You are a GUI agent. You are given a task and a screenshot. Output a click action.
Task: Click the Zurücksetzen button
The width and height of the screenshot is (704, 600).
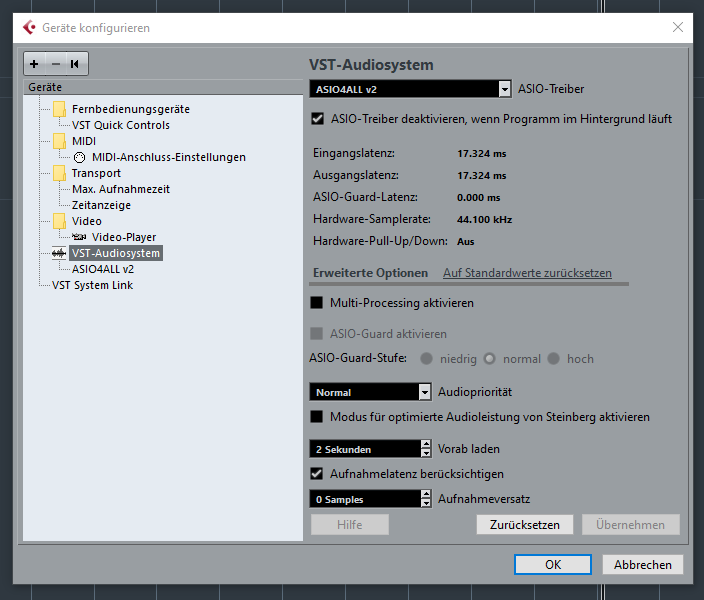524,525
